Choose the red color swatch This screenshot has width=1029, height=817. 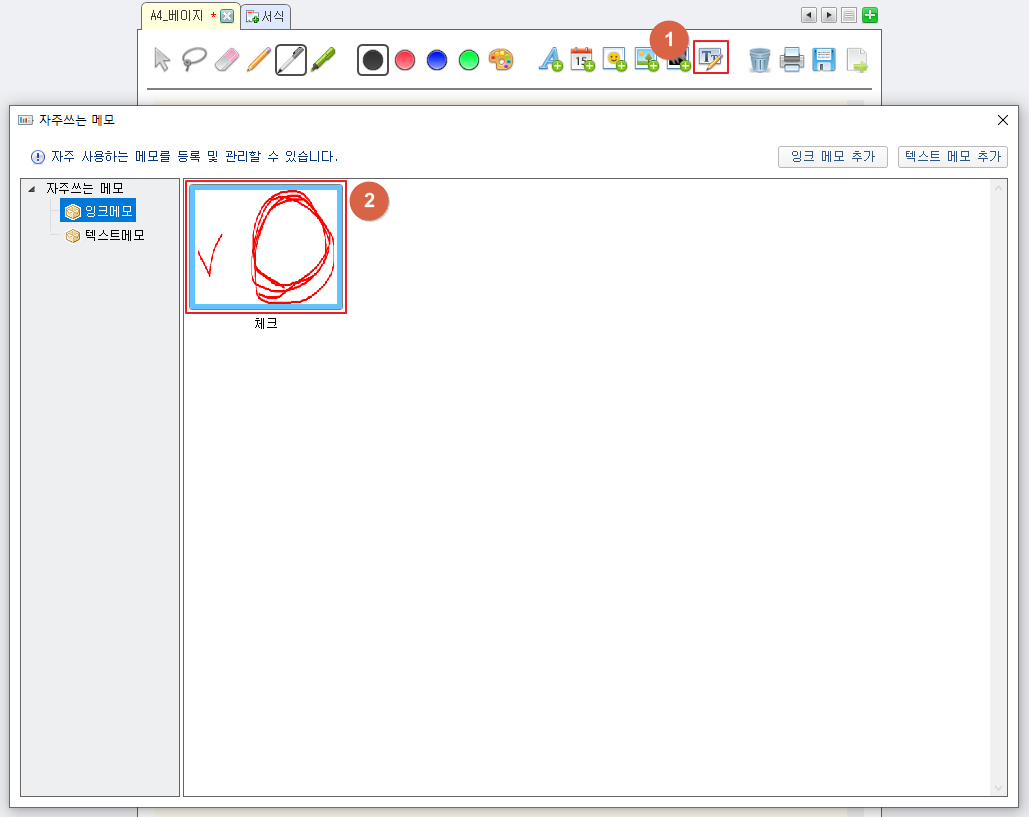point(405,60)
